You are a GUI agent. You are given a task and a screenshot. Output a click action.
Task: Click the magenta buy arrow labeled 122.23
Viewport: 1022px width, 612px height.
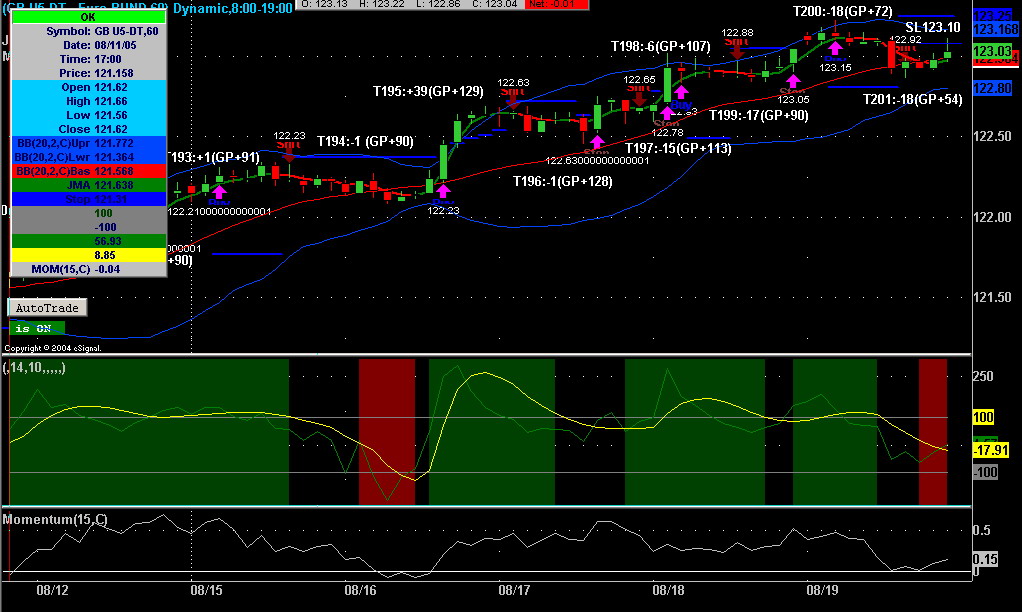point(443,191)
